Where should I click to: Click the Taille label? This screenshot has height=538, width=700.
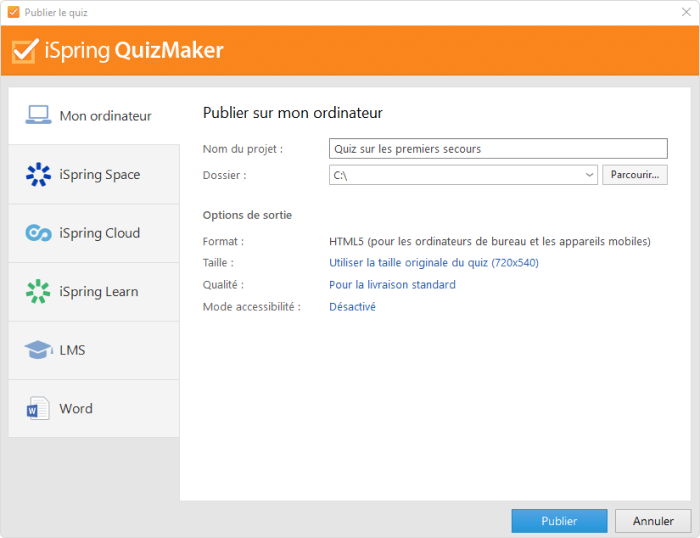point(218,263)
